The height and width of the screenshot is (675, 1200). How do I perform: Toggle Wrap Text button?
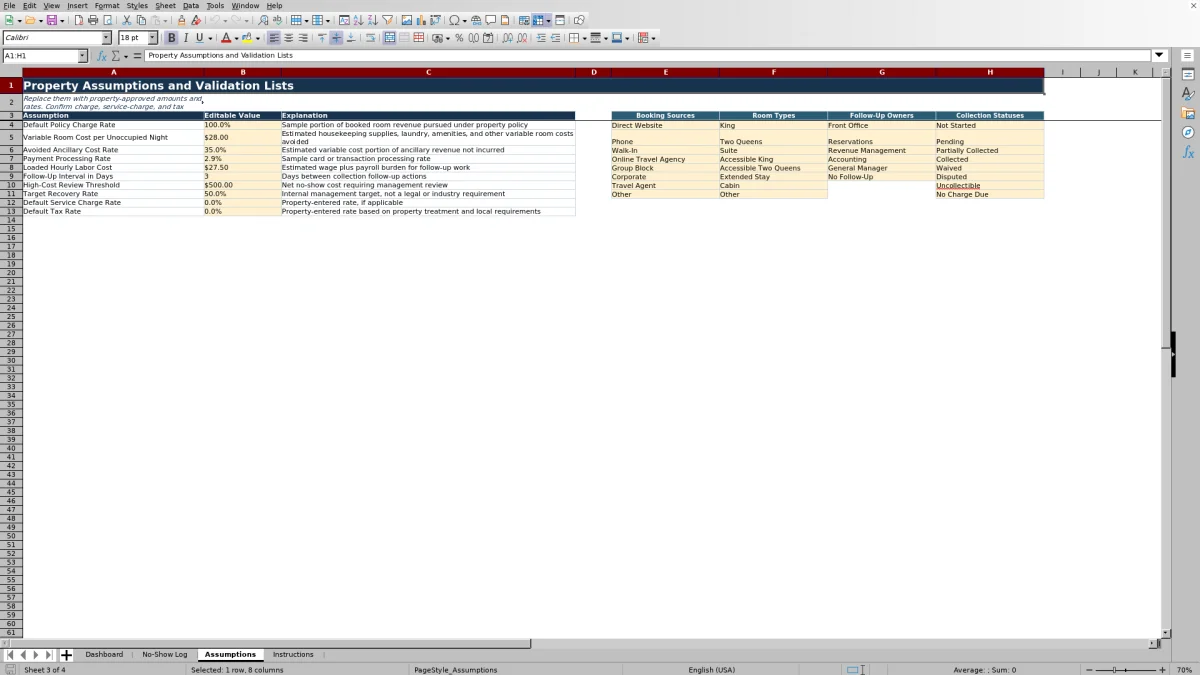(370, 38)
